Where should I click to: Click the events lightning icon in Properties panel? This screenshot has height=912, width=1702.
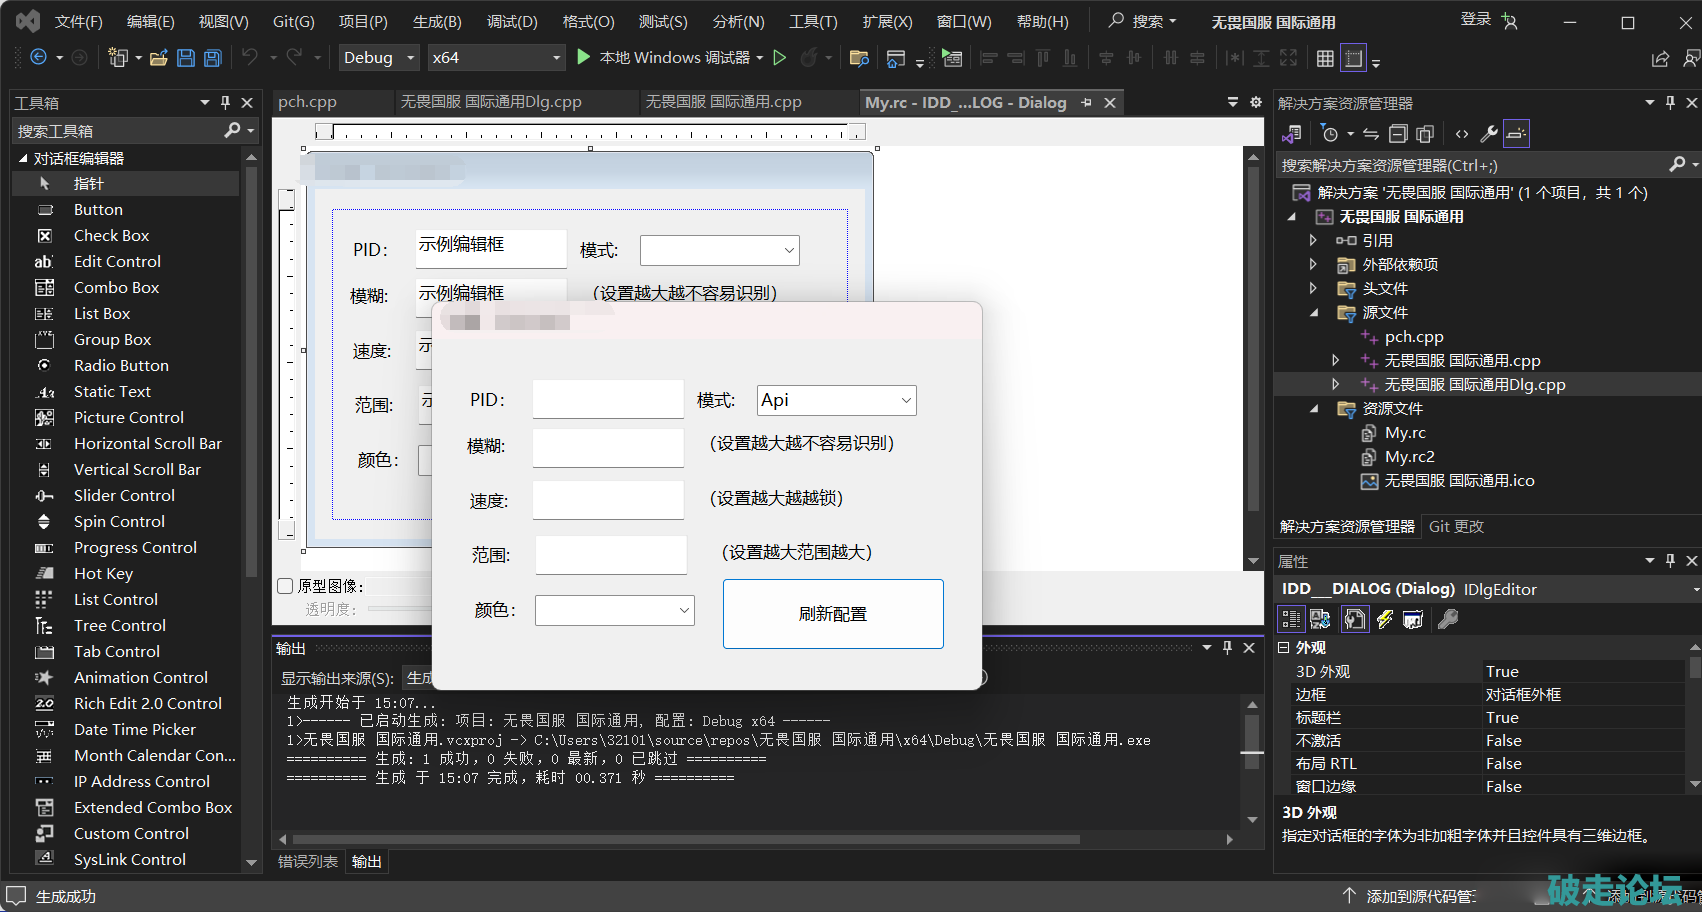point(1385,620)
